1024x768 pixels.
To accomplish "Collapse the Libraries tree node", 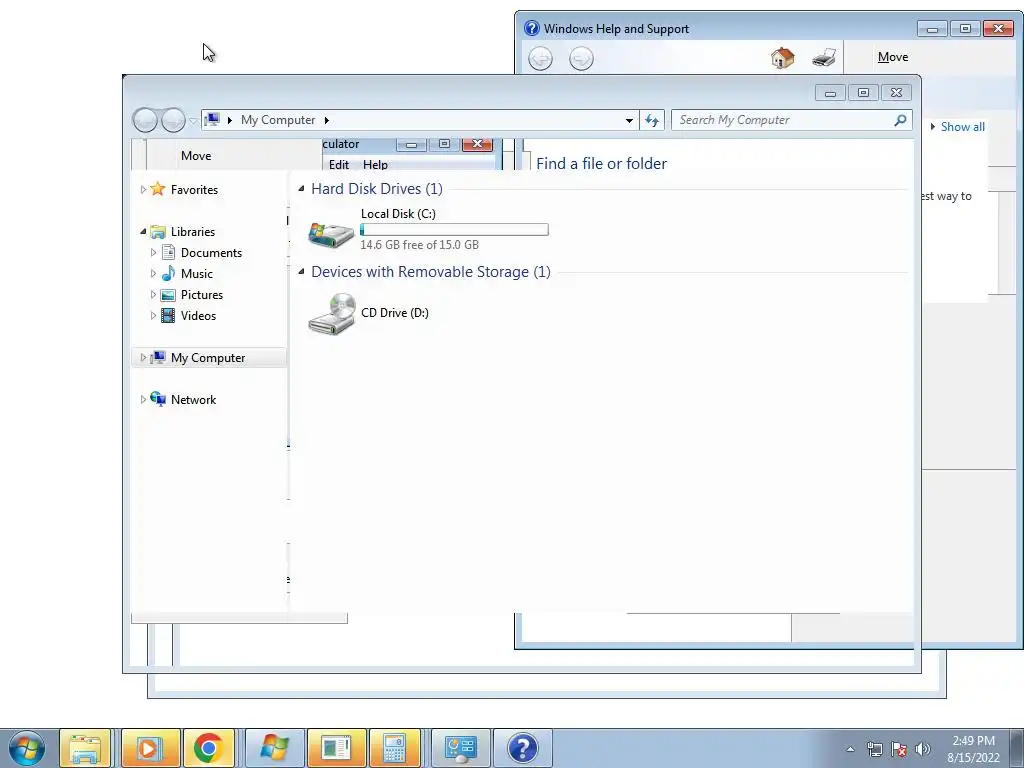I will click(143, 231).
